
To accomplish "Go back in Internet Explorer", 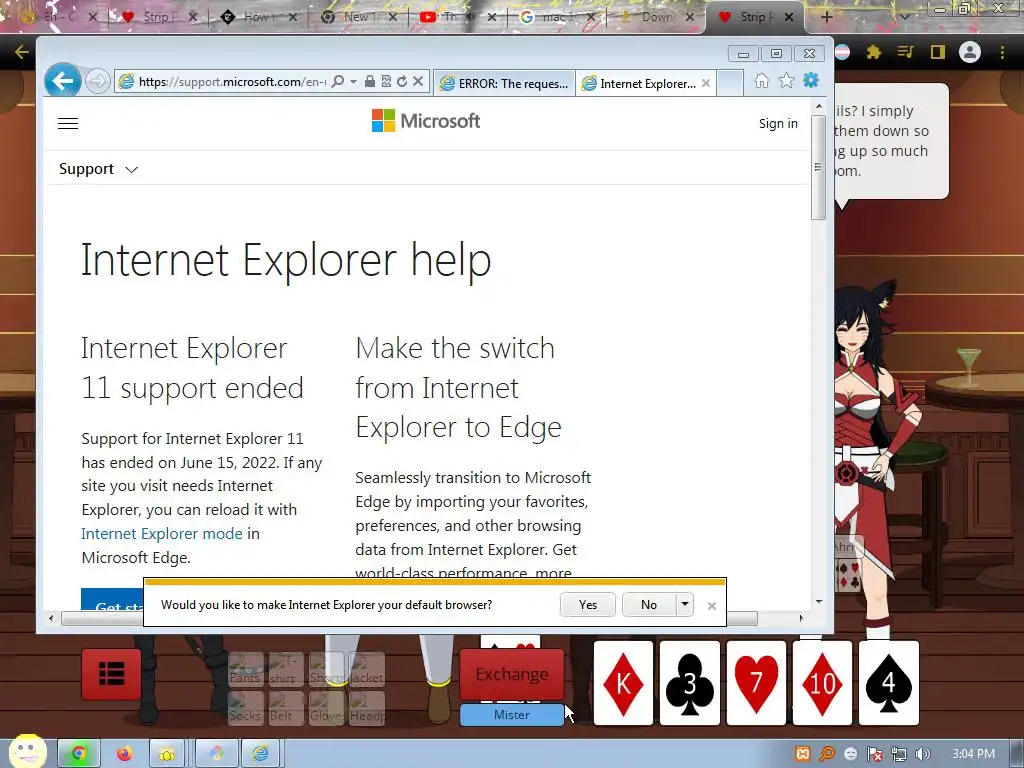I will [63, 81].
